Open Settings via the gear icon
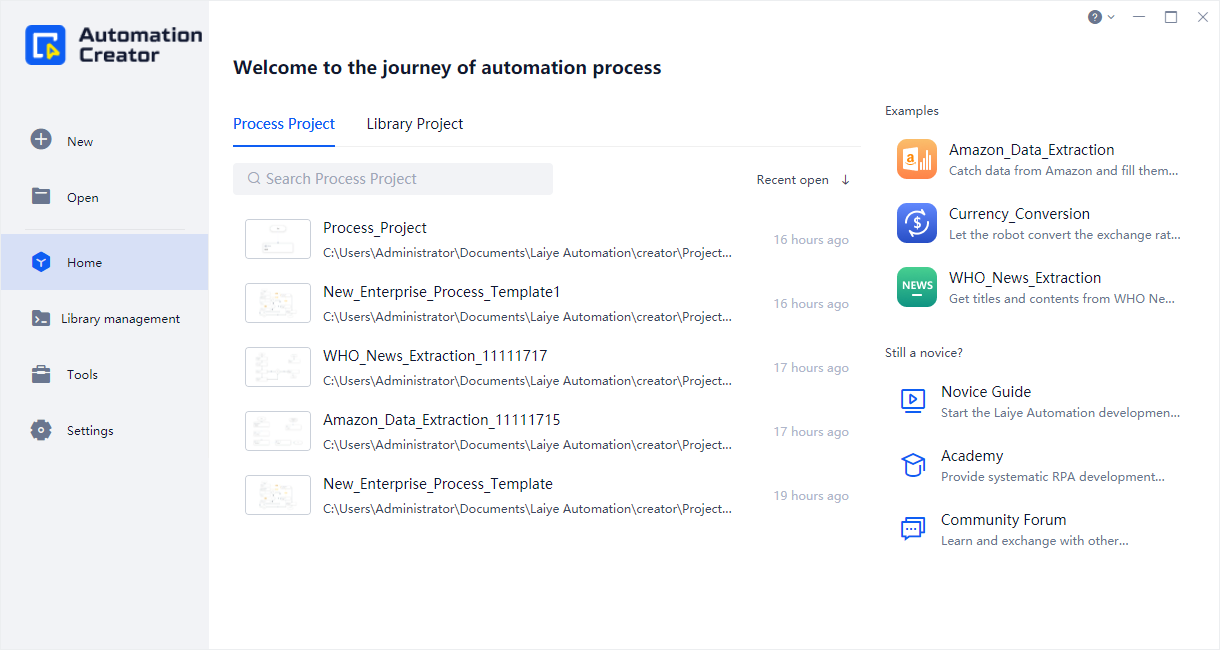 tap(41, 430)
